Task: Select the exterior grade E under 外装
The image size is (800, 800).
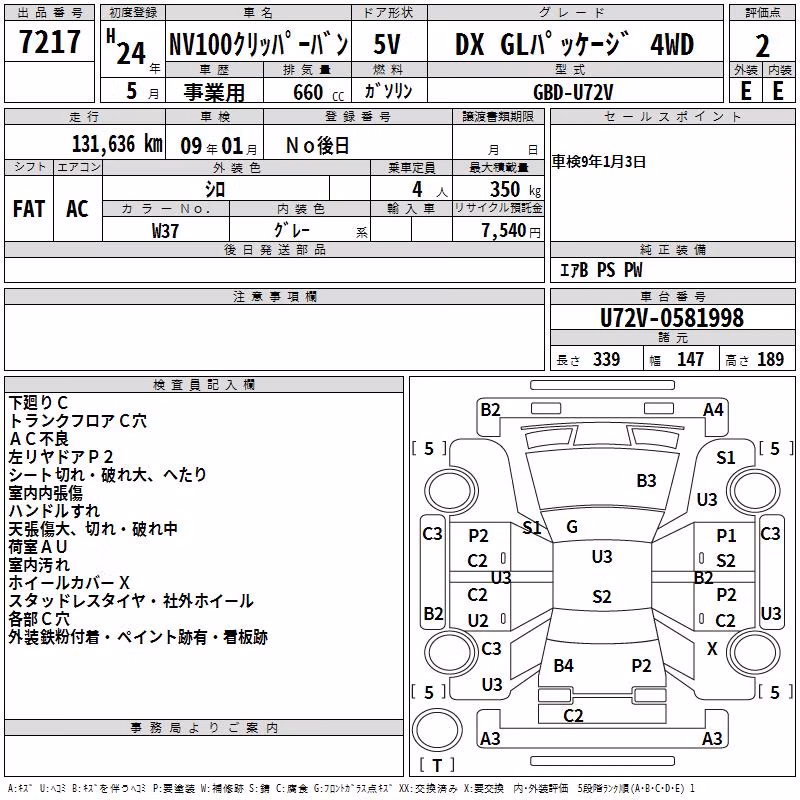Action: (x=746, y=91)
